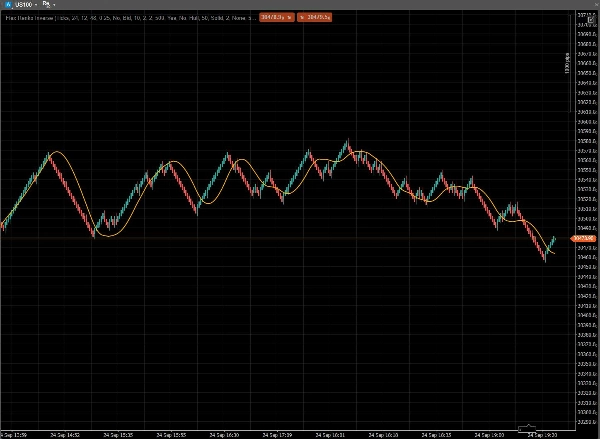Click the blue US100 symbol icon
The width and height of the screenshot is (600, 439).
pos(8,5)
